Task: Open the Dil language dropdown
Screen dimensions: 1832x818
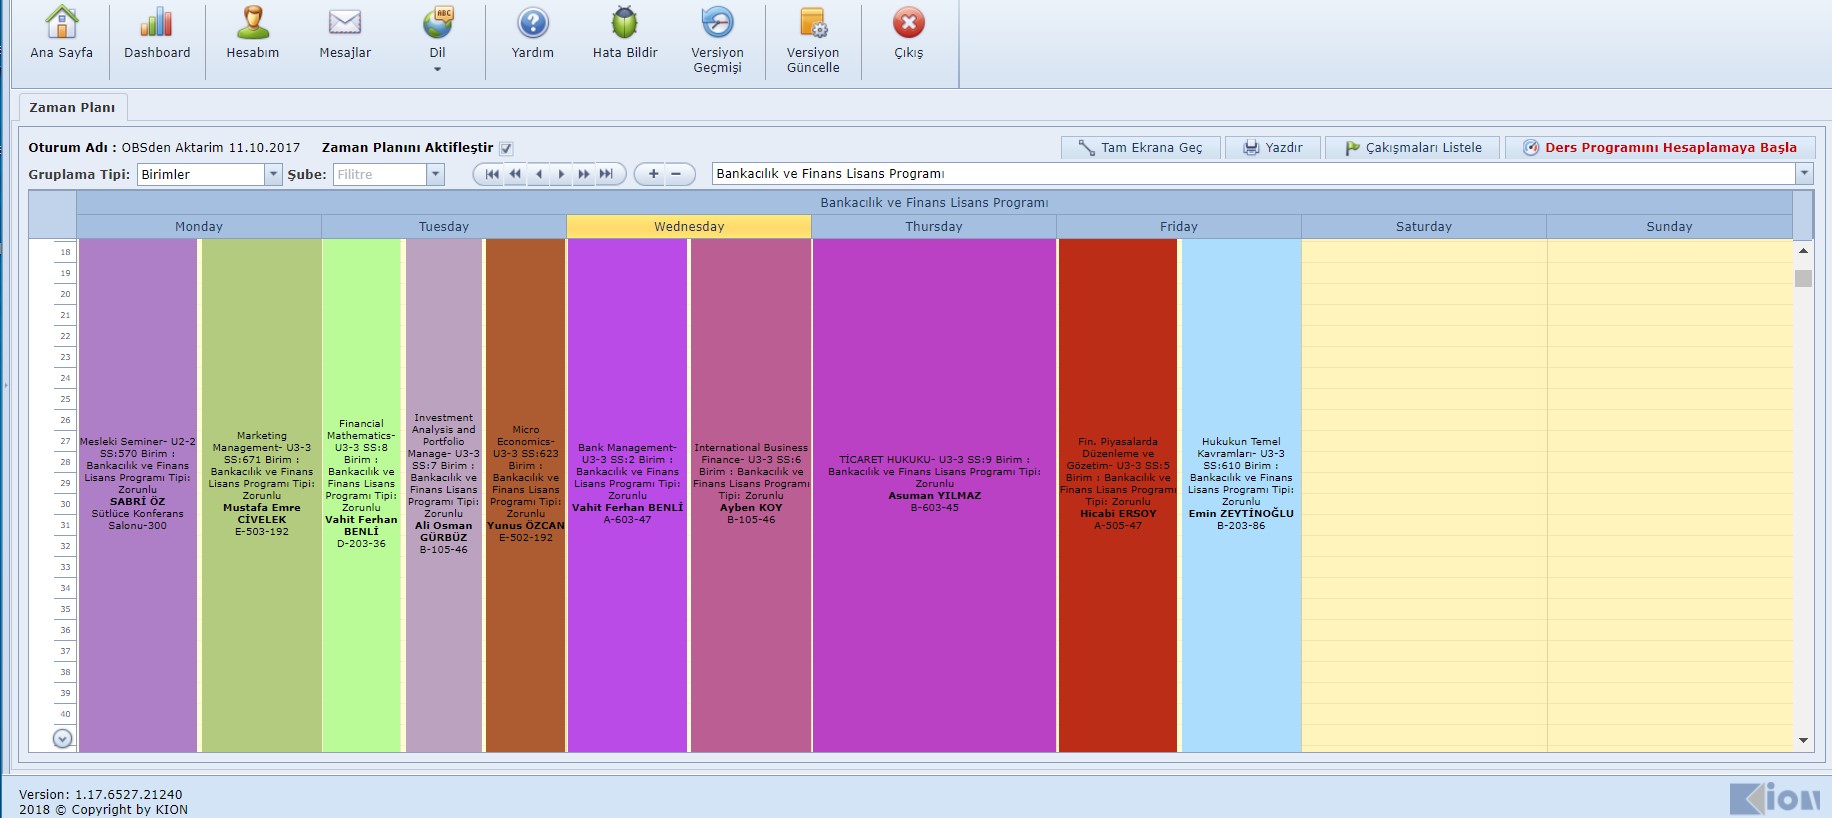Action: click(x=438, y=40)
